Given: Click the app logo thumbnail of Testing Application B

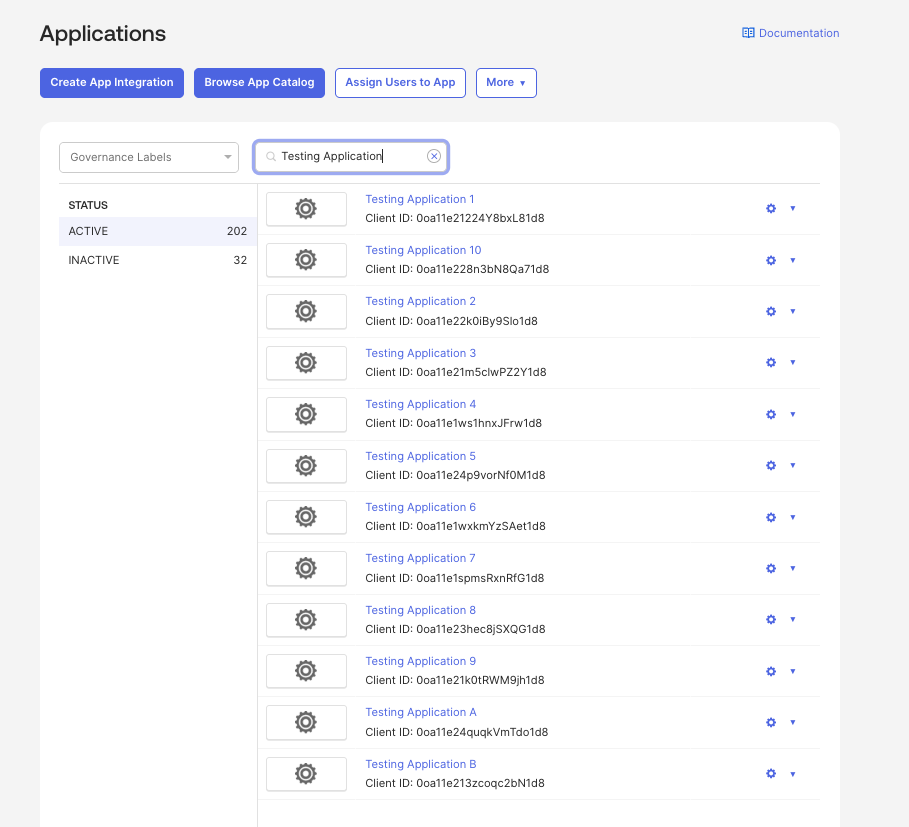Looking at the screenshot, I should 306,774.
